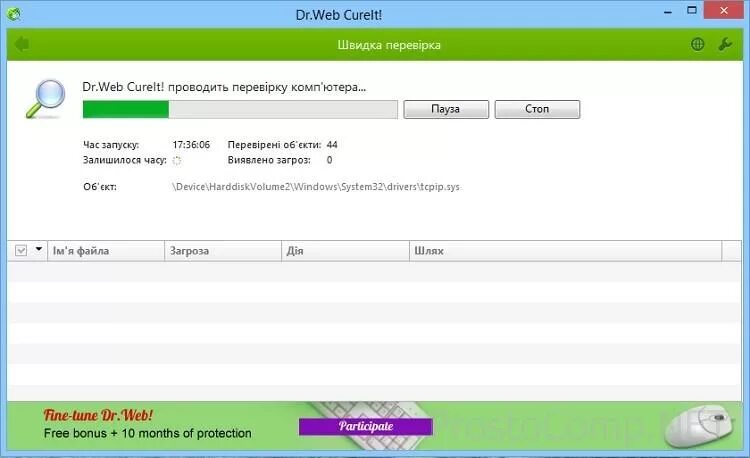Click the Dr.Web spider logo in title bar
750x458 pixels.
point(14,14)
